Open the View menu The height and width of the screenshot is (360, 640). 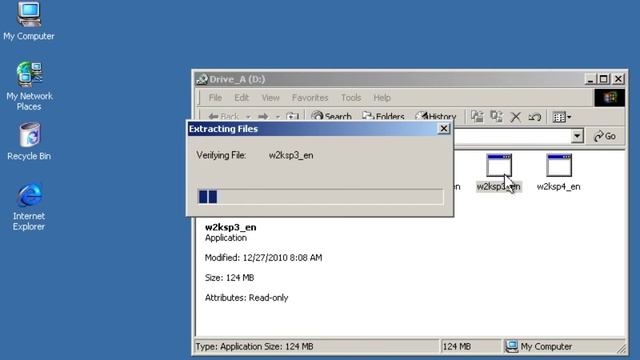[x=270, y=98]
